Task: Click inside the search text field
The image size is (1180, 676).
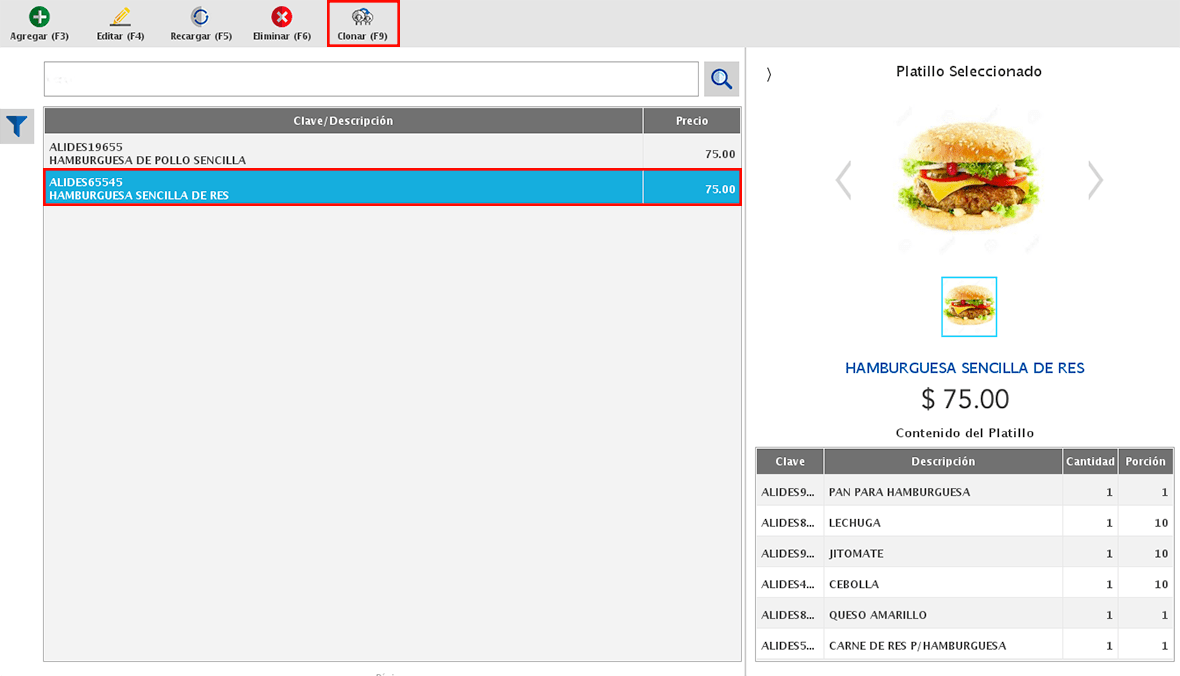Action: (x=370, y=79)
